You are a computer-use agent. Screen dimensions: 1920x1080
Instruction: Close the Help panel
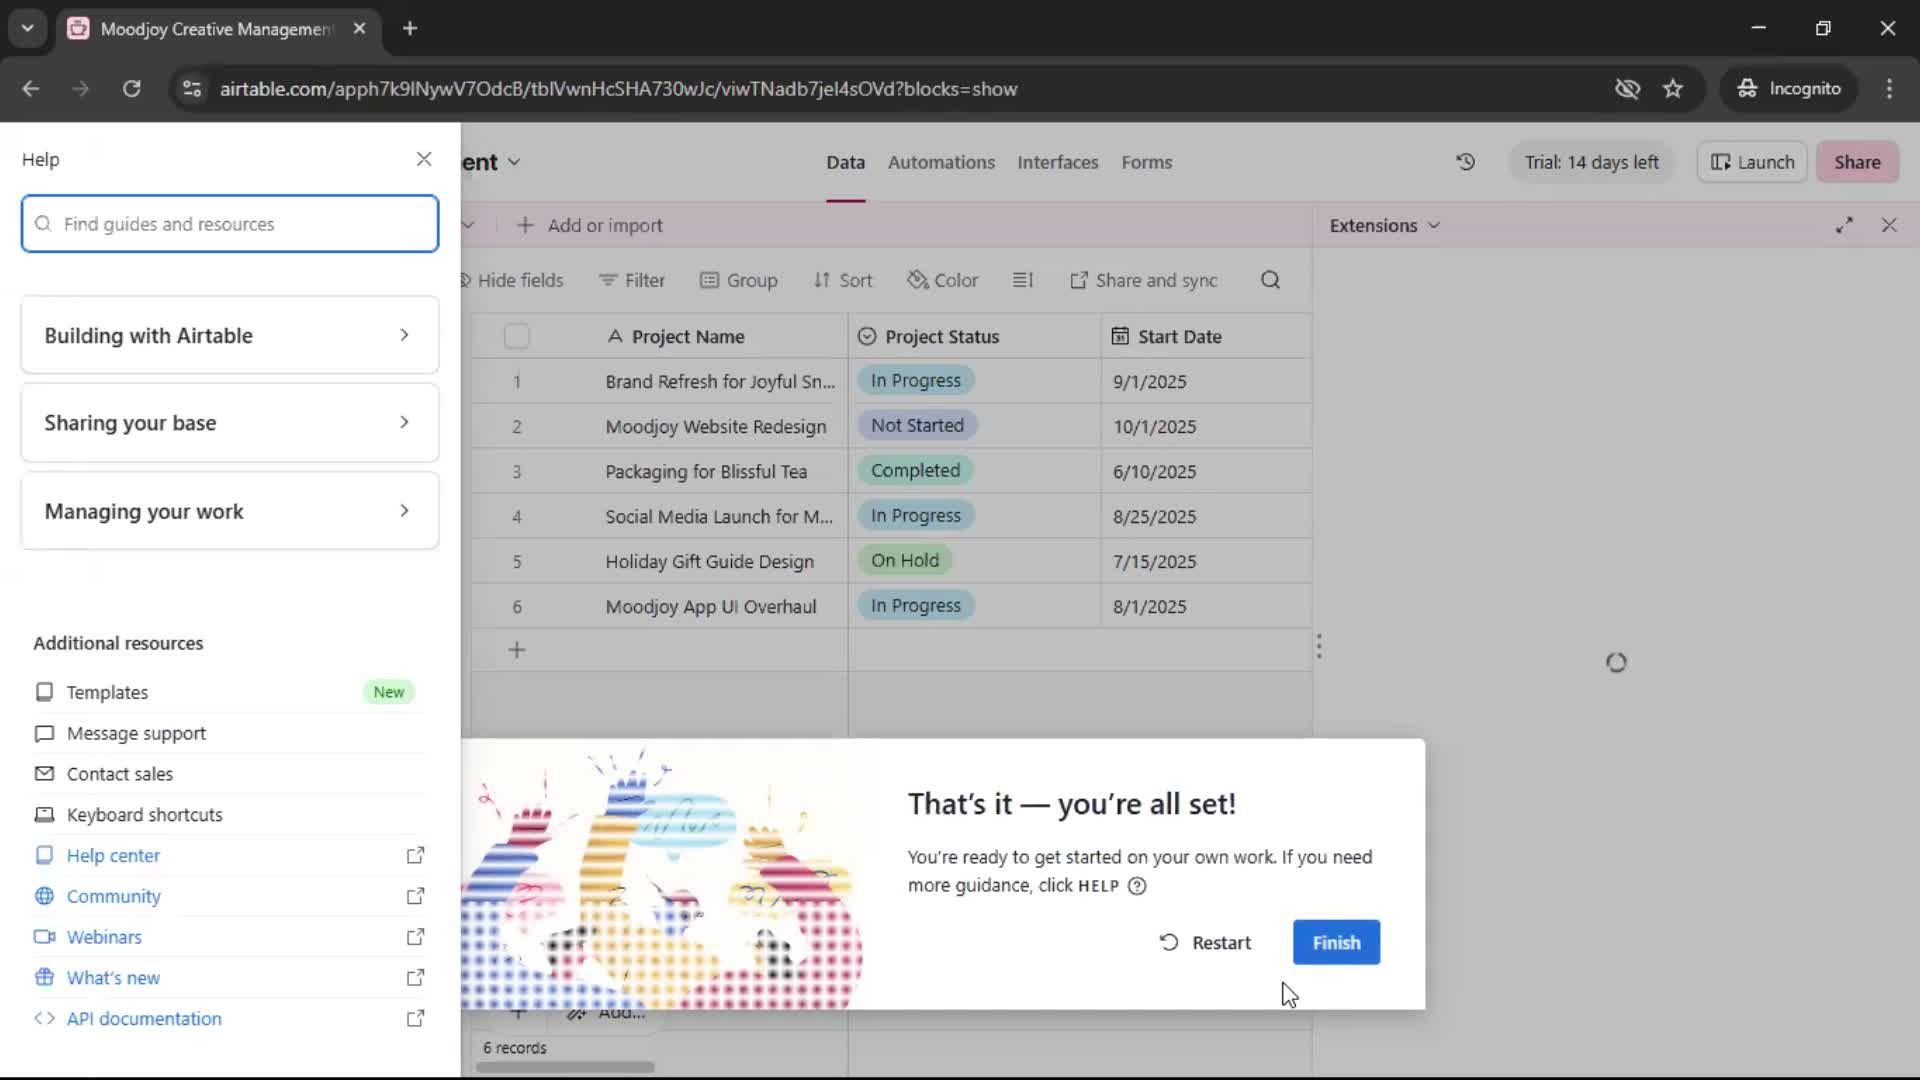(424, 159)
